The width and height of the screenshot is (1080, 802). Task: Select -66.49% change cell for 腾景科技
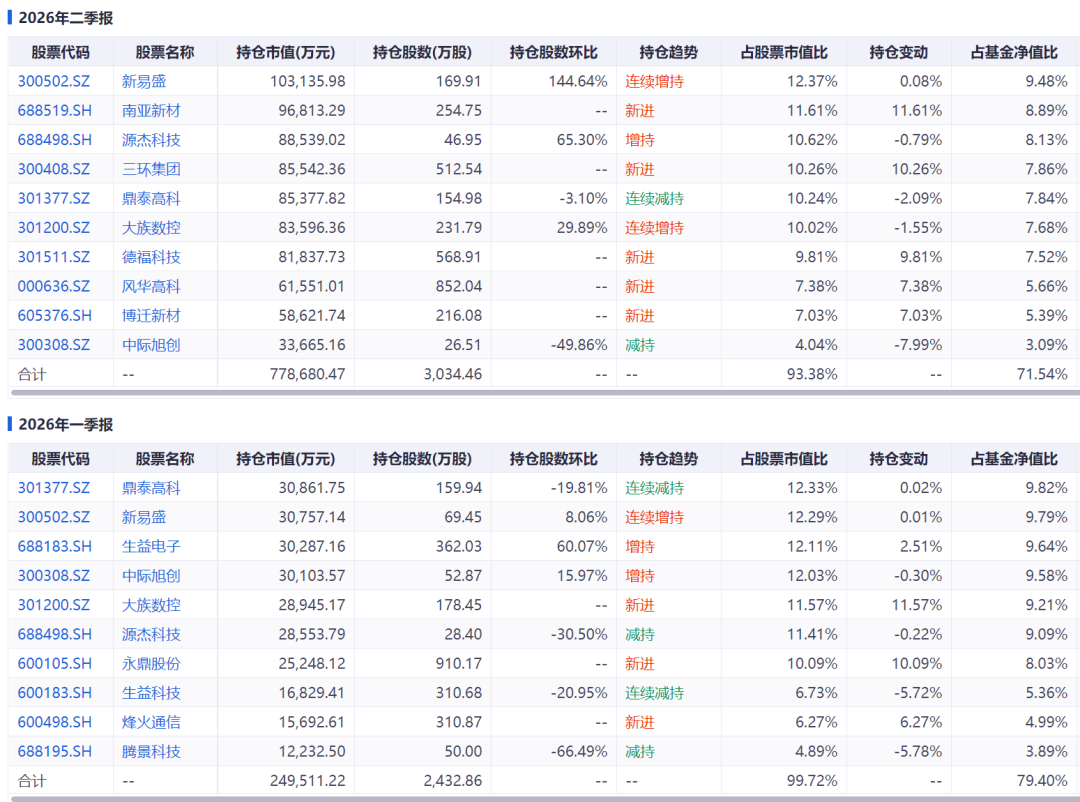[x=579, y=751]
